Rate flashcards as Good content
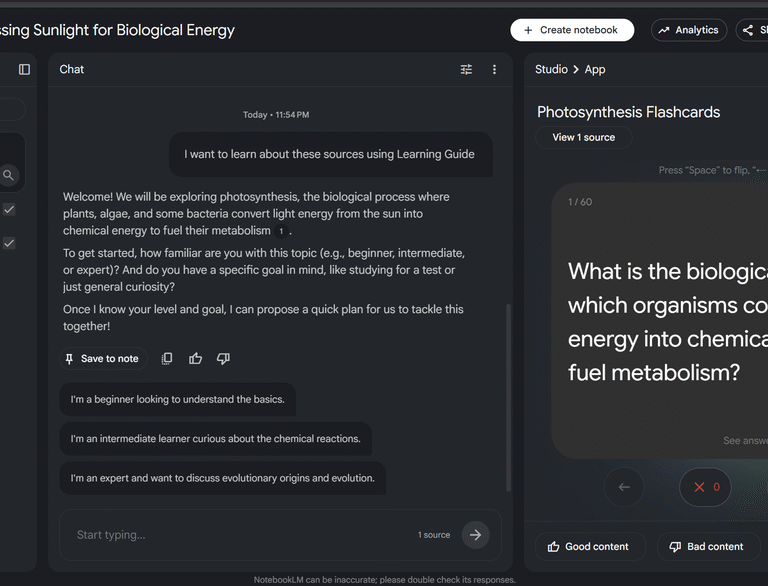The width and height of the screenshot is (768, 586). click(x=590, y=546)
